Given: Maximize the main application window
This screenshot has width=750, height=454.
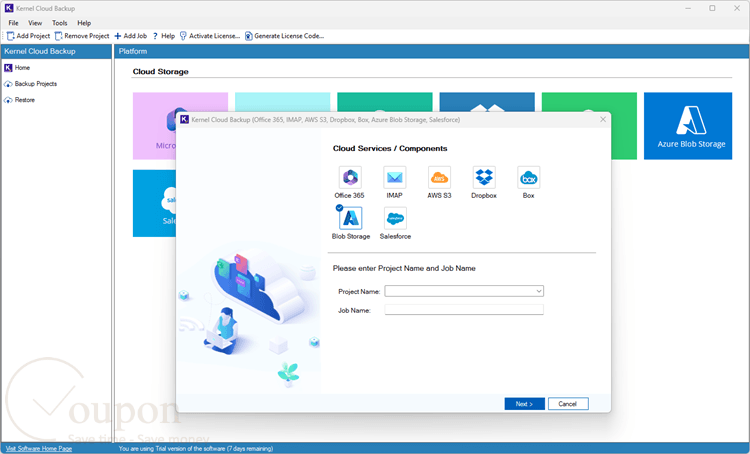Looking at the screenshot, I should click(x=712, y=8).
